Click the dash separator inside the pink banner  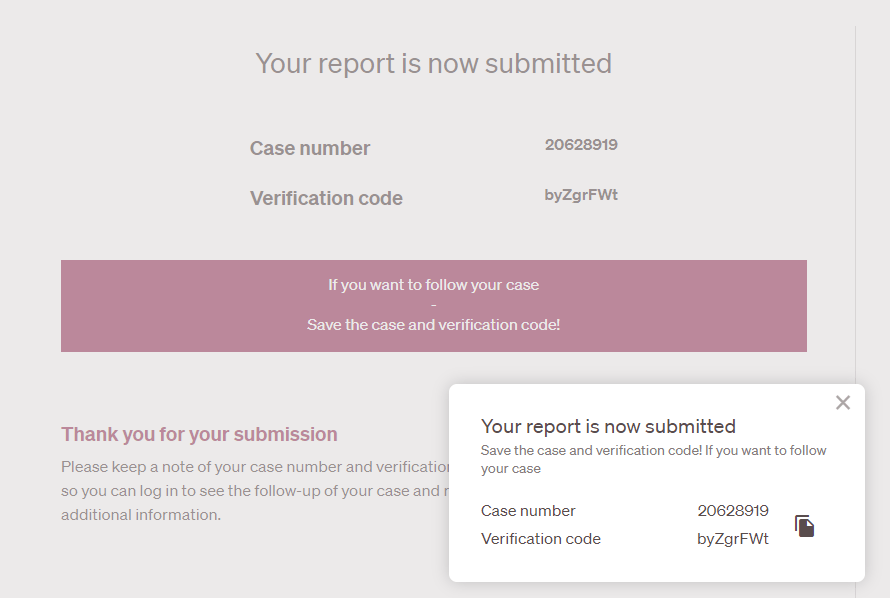pos(433,305)
